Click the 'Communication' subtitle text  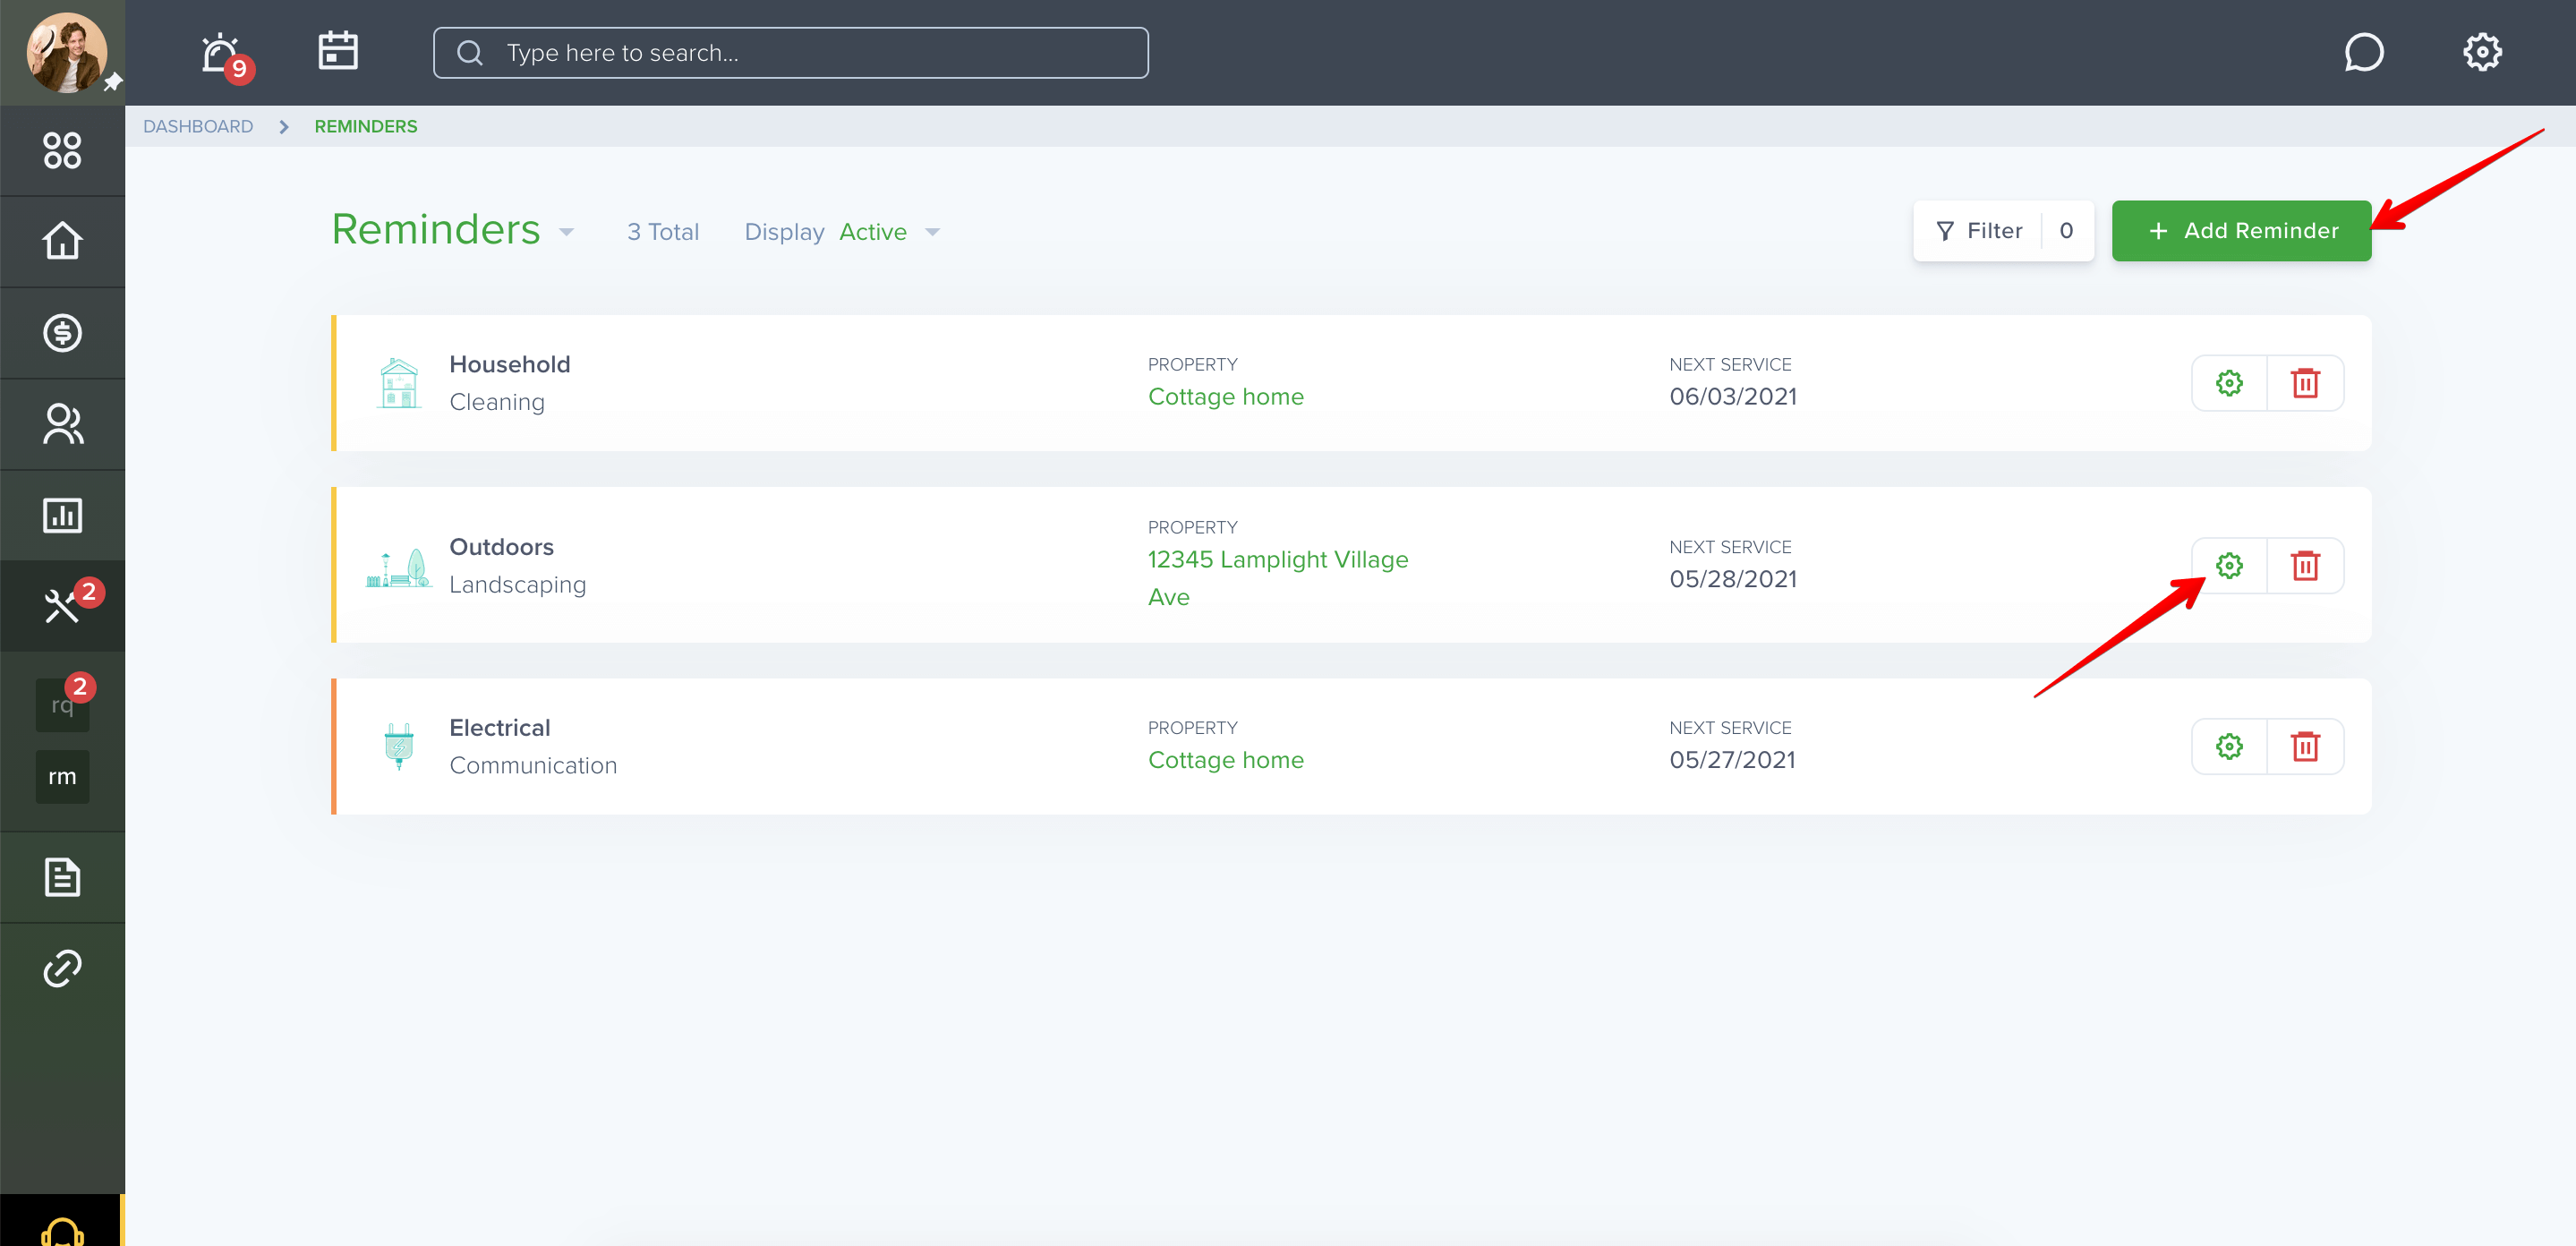point(533,766)
